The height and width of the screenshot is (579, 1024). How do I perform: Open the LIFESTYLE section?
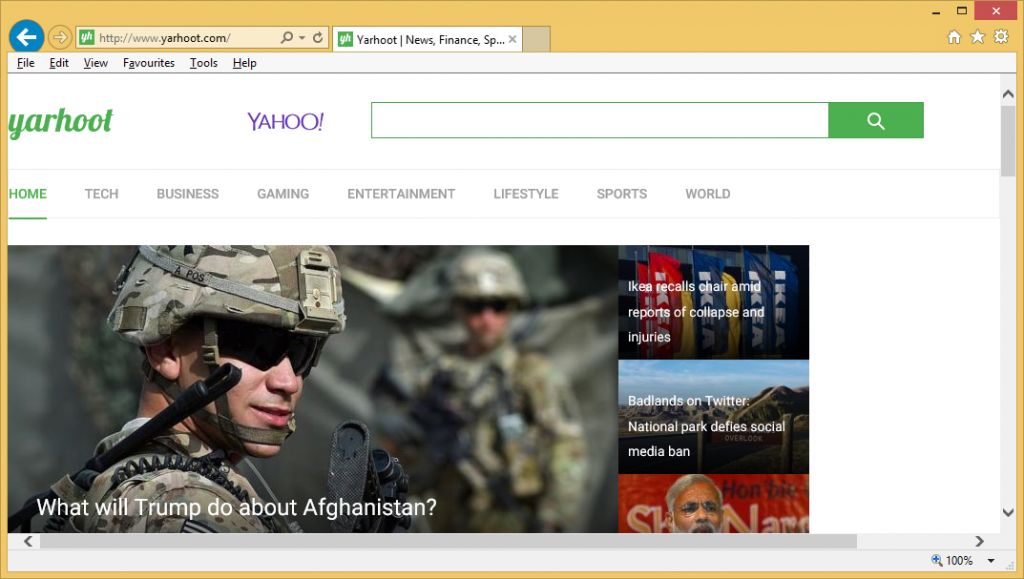526,194
